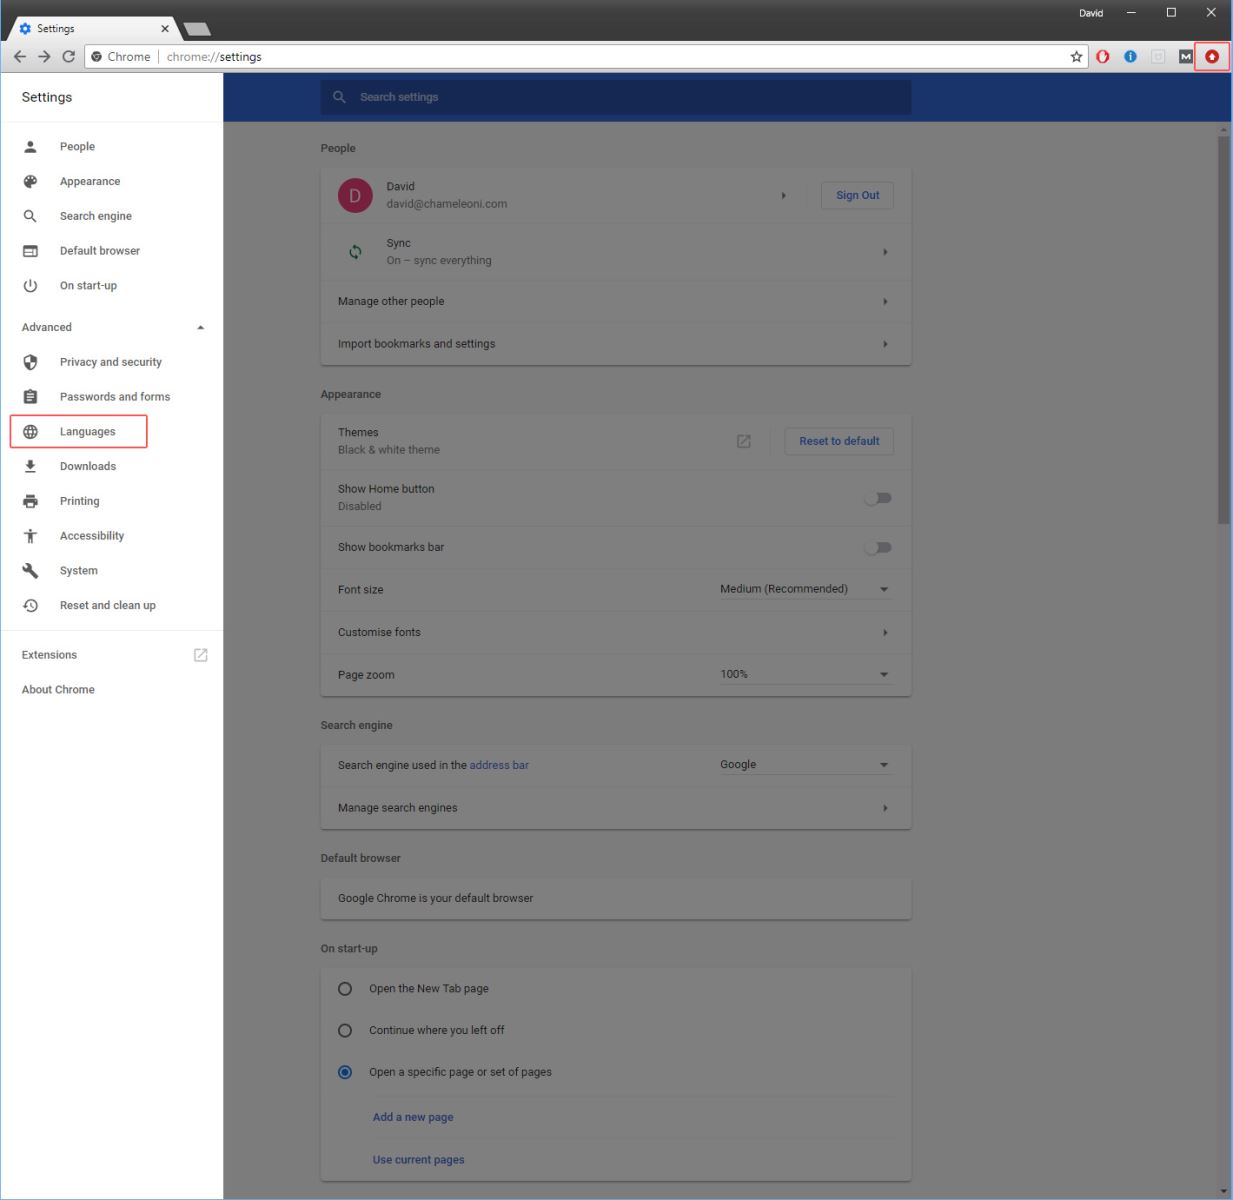Click the scrollbar down arrow
The width and height of the screenshot is (1233, 1200).
(1223, 1192)
